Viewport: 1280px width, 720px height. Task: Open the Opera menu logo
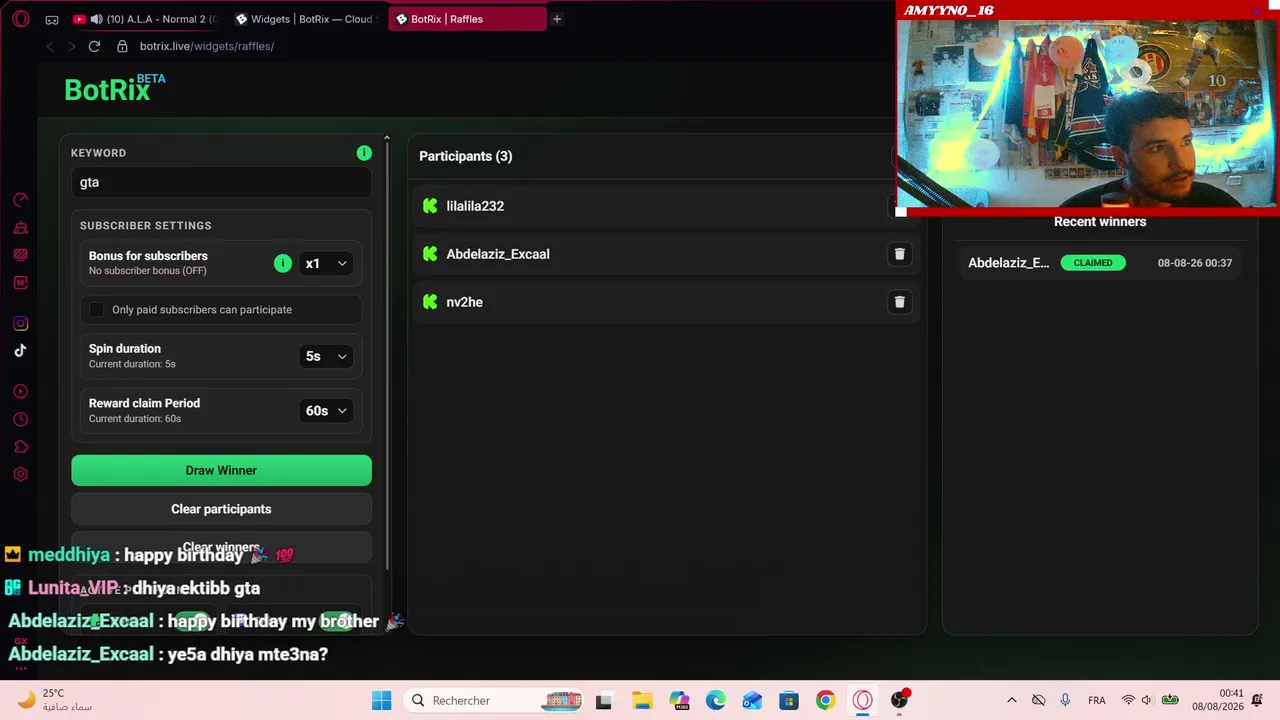coord(20,19)
